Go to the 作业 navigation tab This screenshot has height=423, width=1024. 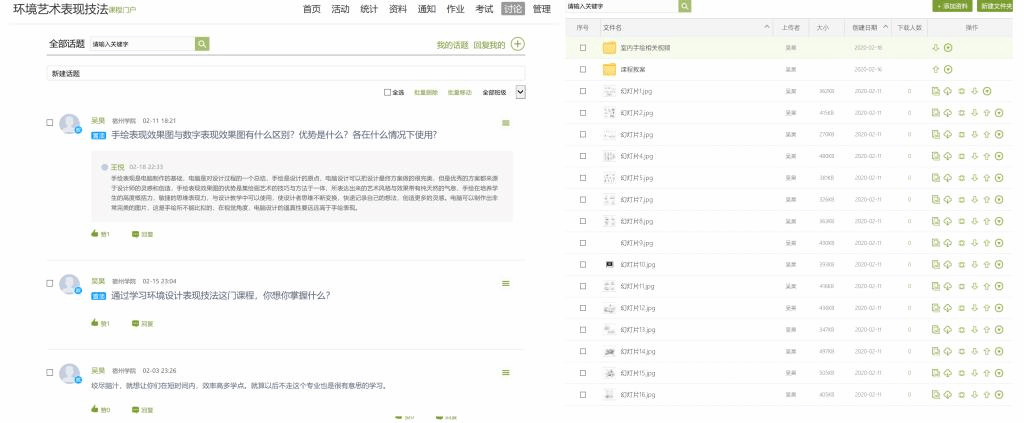[455, 9]
